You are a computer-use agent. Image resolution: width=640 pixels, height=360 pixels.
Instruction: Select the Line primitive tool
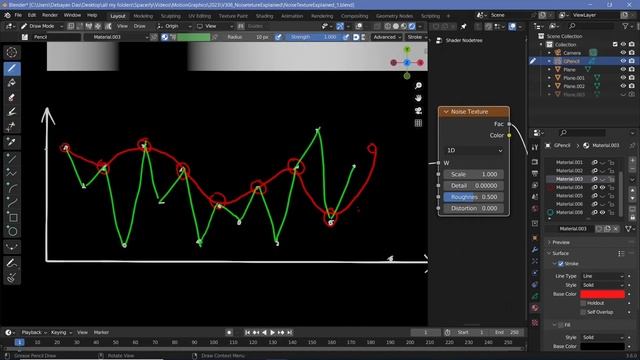(11, 158)
